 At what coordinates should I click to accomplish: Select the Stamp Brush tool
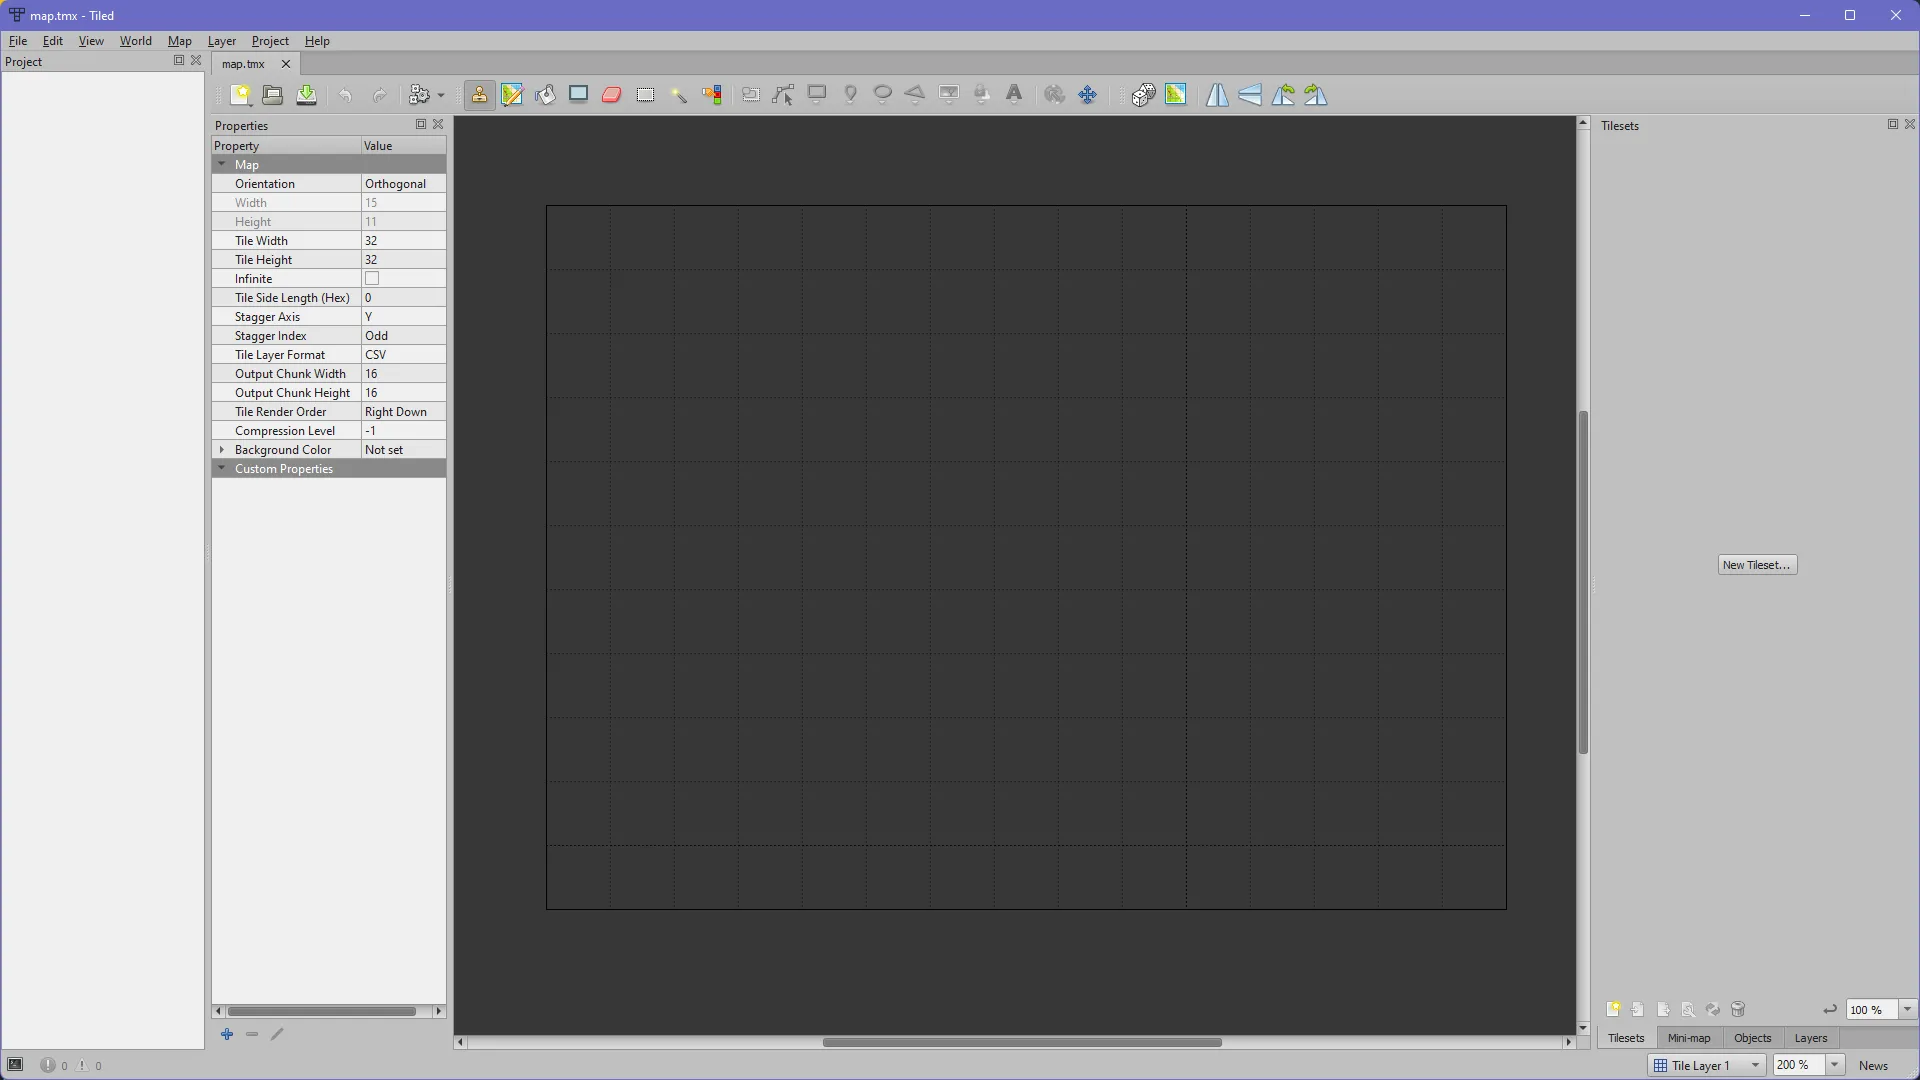479,95
